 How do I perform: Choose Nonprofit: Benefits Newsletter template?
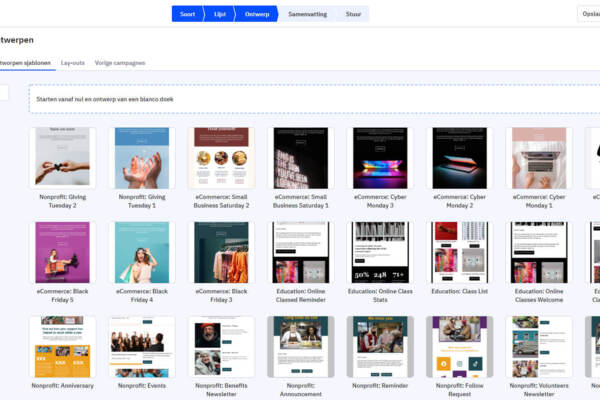[x=221, y=346]
